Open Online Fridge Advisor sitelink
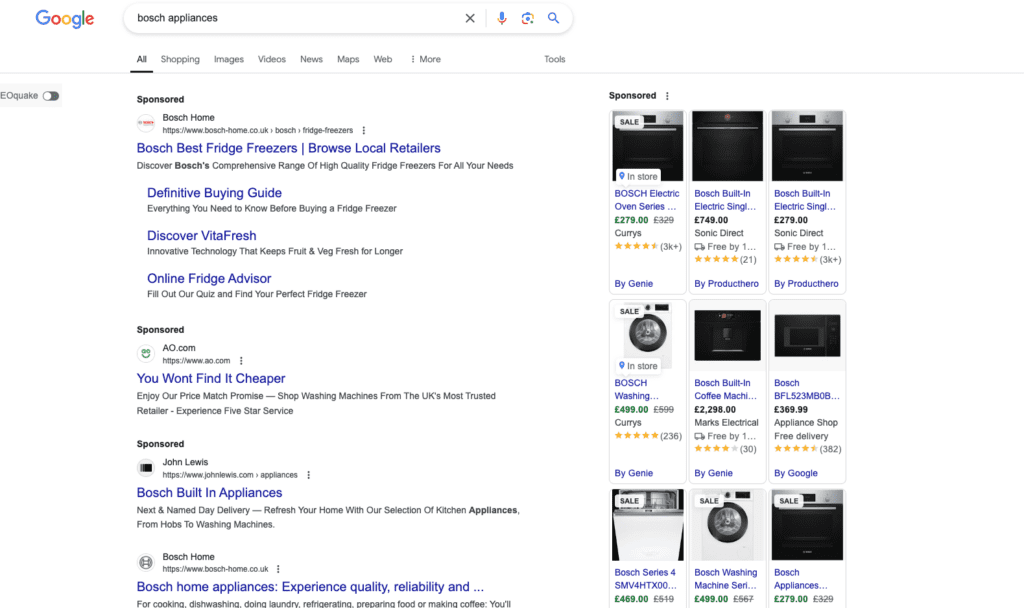Image resolution: width=1024 pixels, height=608 pixels. [209, 278]
